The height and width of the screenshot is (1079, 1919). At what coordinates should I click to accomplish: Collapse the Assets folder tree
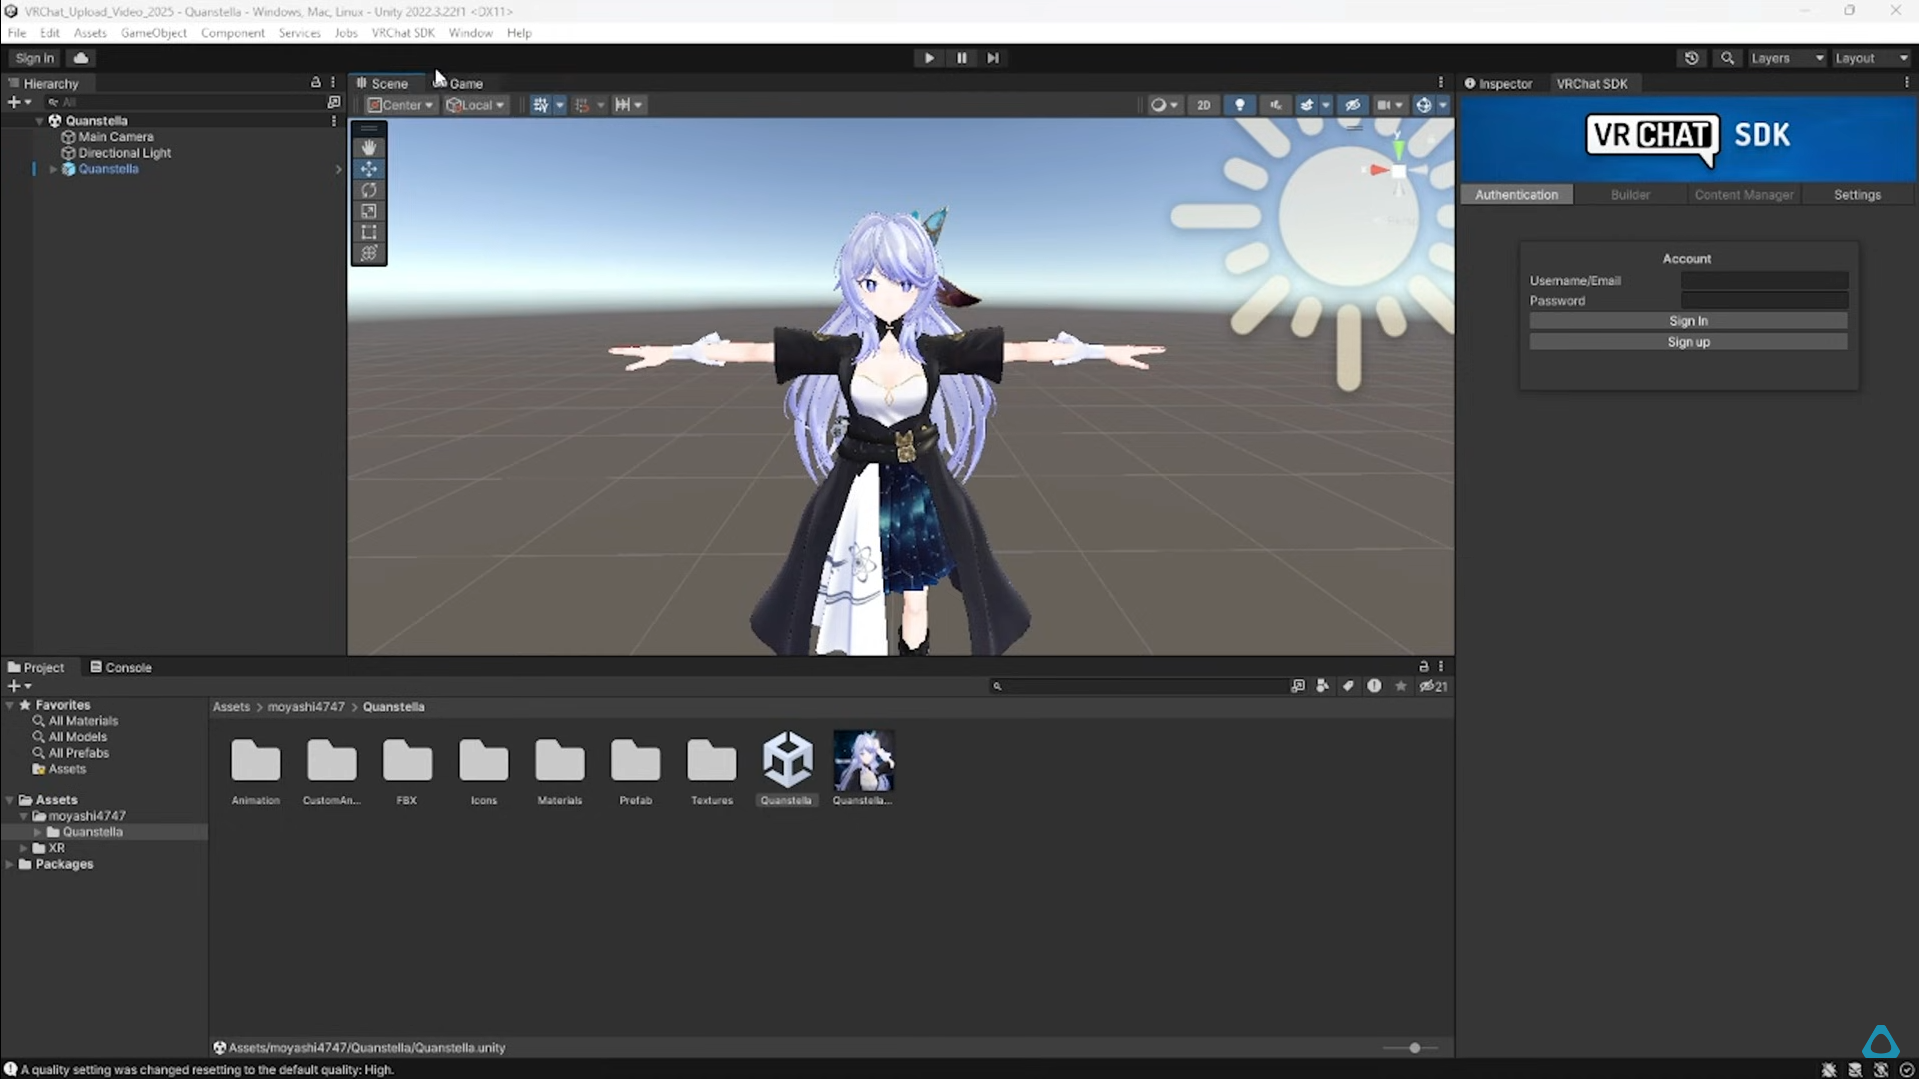(x=10, y=800)
